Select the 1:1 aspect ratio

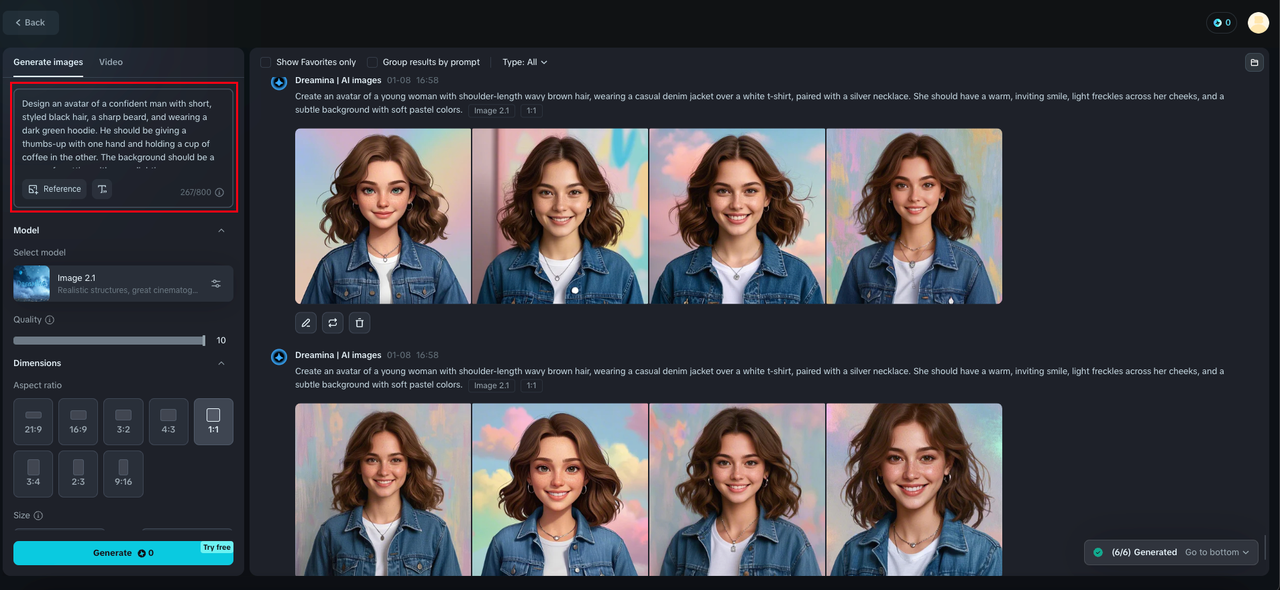pyautogui.click(x=213, y=421)
